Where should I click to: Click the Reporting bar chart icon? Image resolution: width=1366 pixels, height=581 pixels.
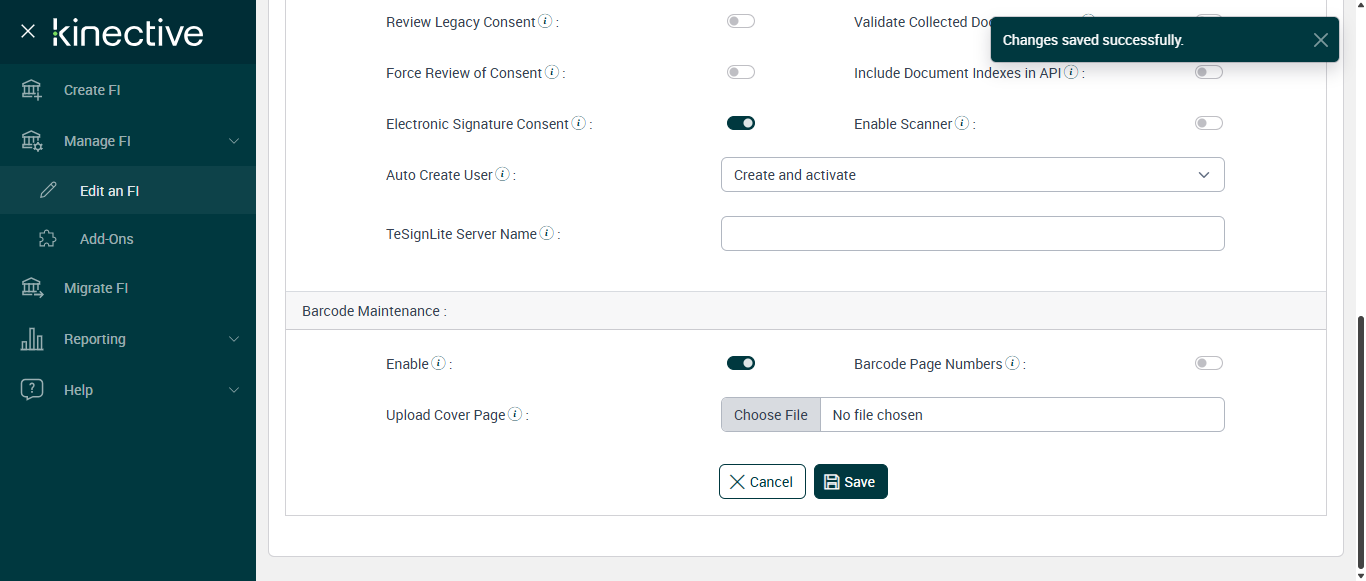click(32, 339)
